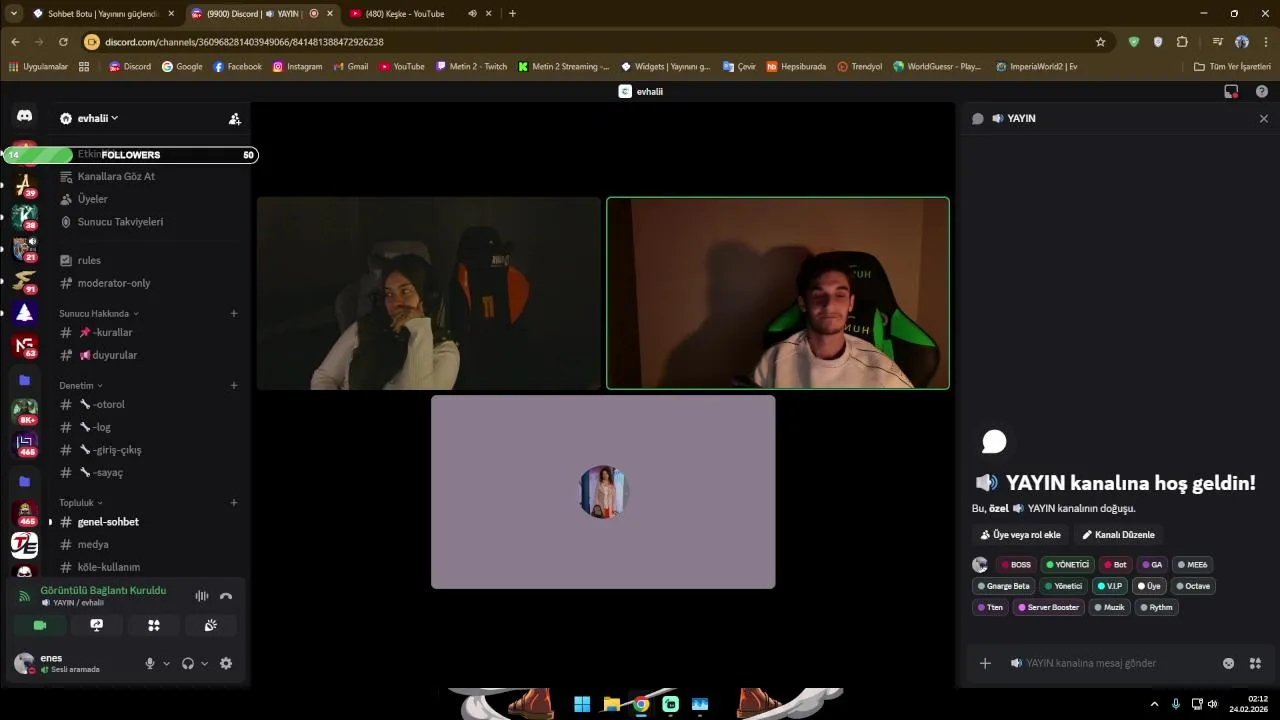Focus the green-bordered man's video tile
This screenshot has width=1280, height=720.
point(778,293)
